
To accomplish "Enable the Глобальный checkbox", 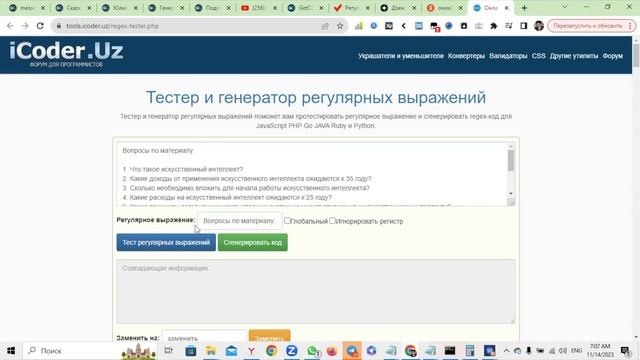I will [287, 221].
